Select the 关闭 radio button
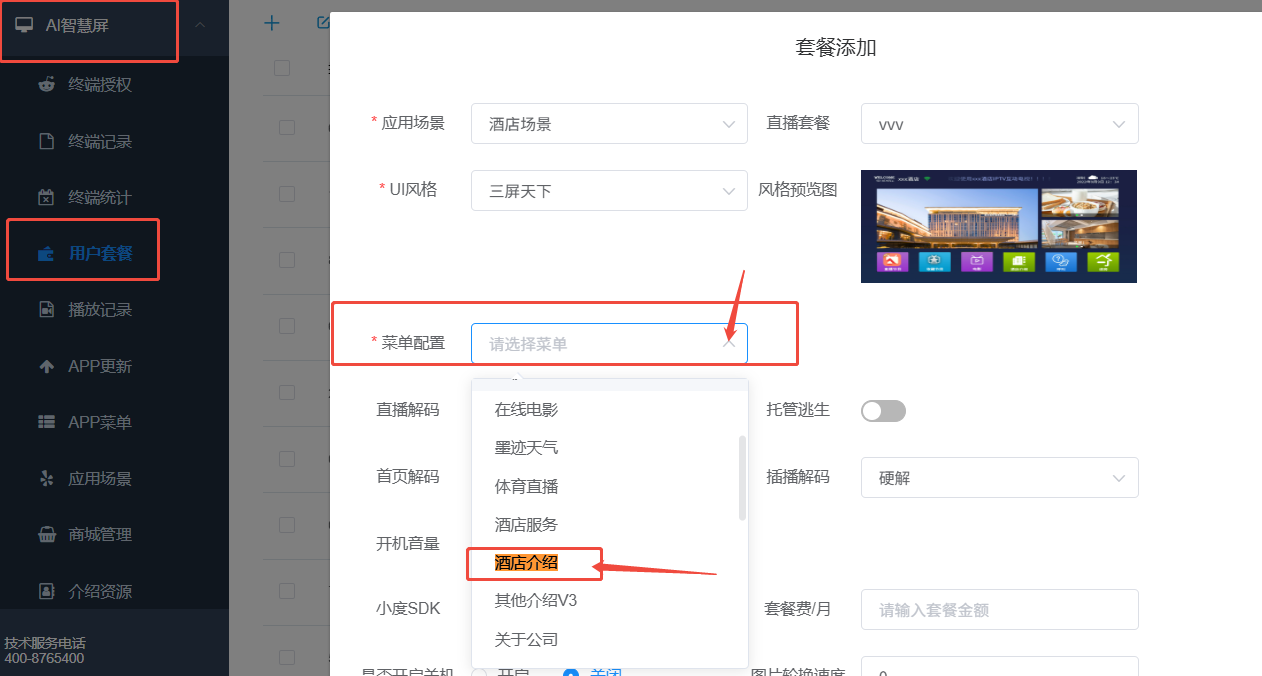The width and height of the screenshot is (1262, 676). (x=571, y=672)
